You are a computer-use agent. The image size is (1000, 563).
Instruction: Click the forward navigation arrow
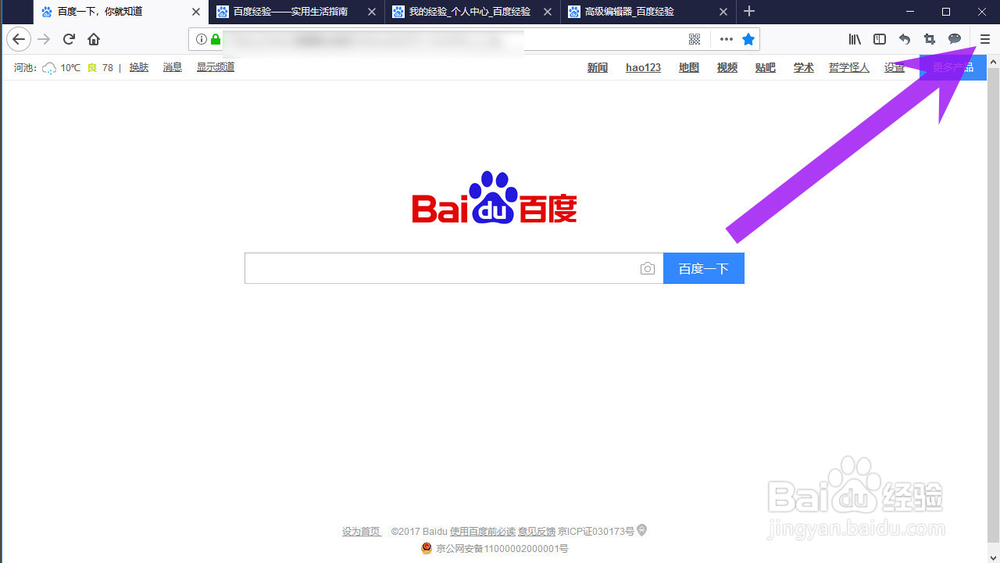point(44,40)
